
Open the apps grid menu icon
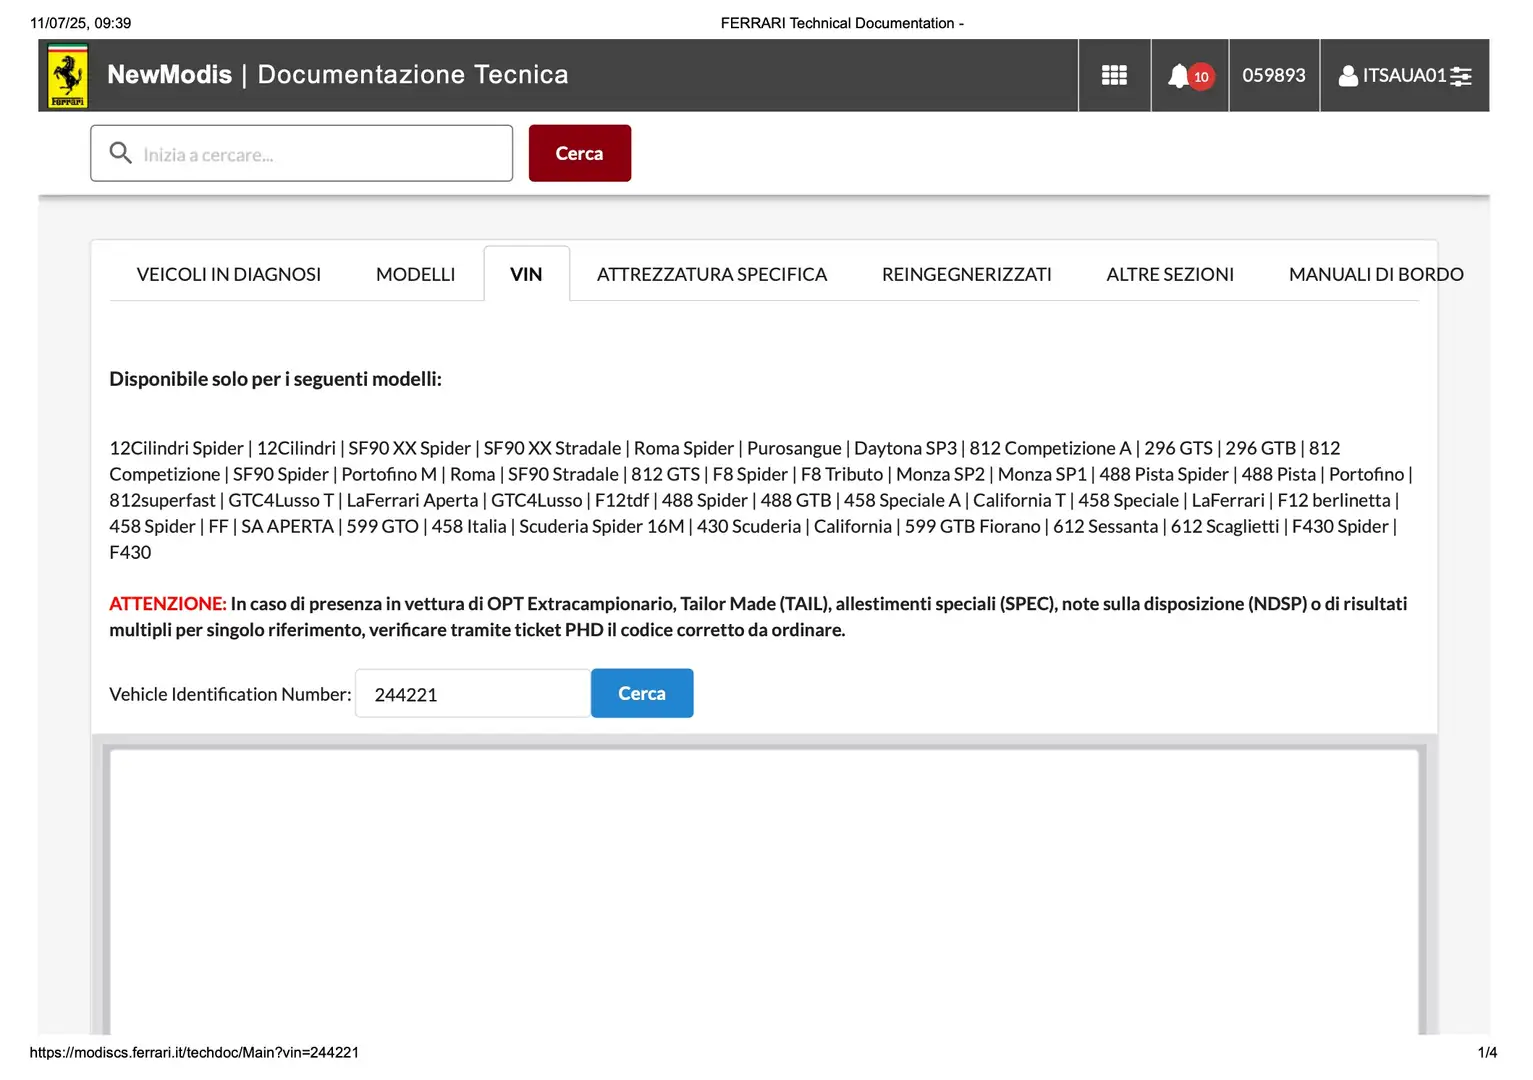click(1114, 75)
